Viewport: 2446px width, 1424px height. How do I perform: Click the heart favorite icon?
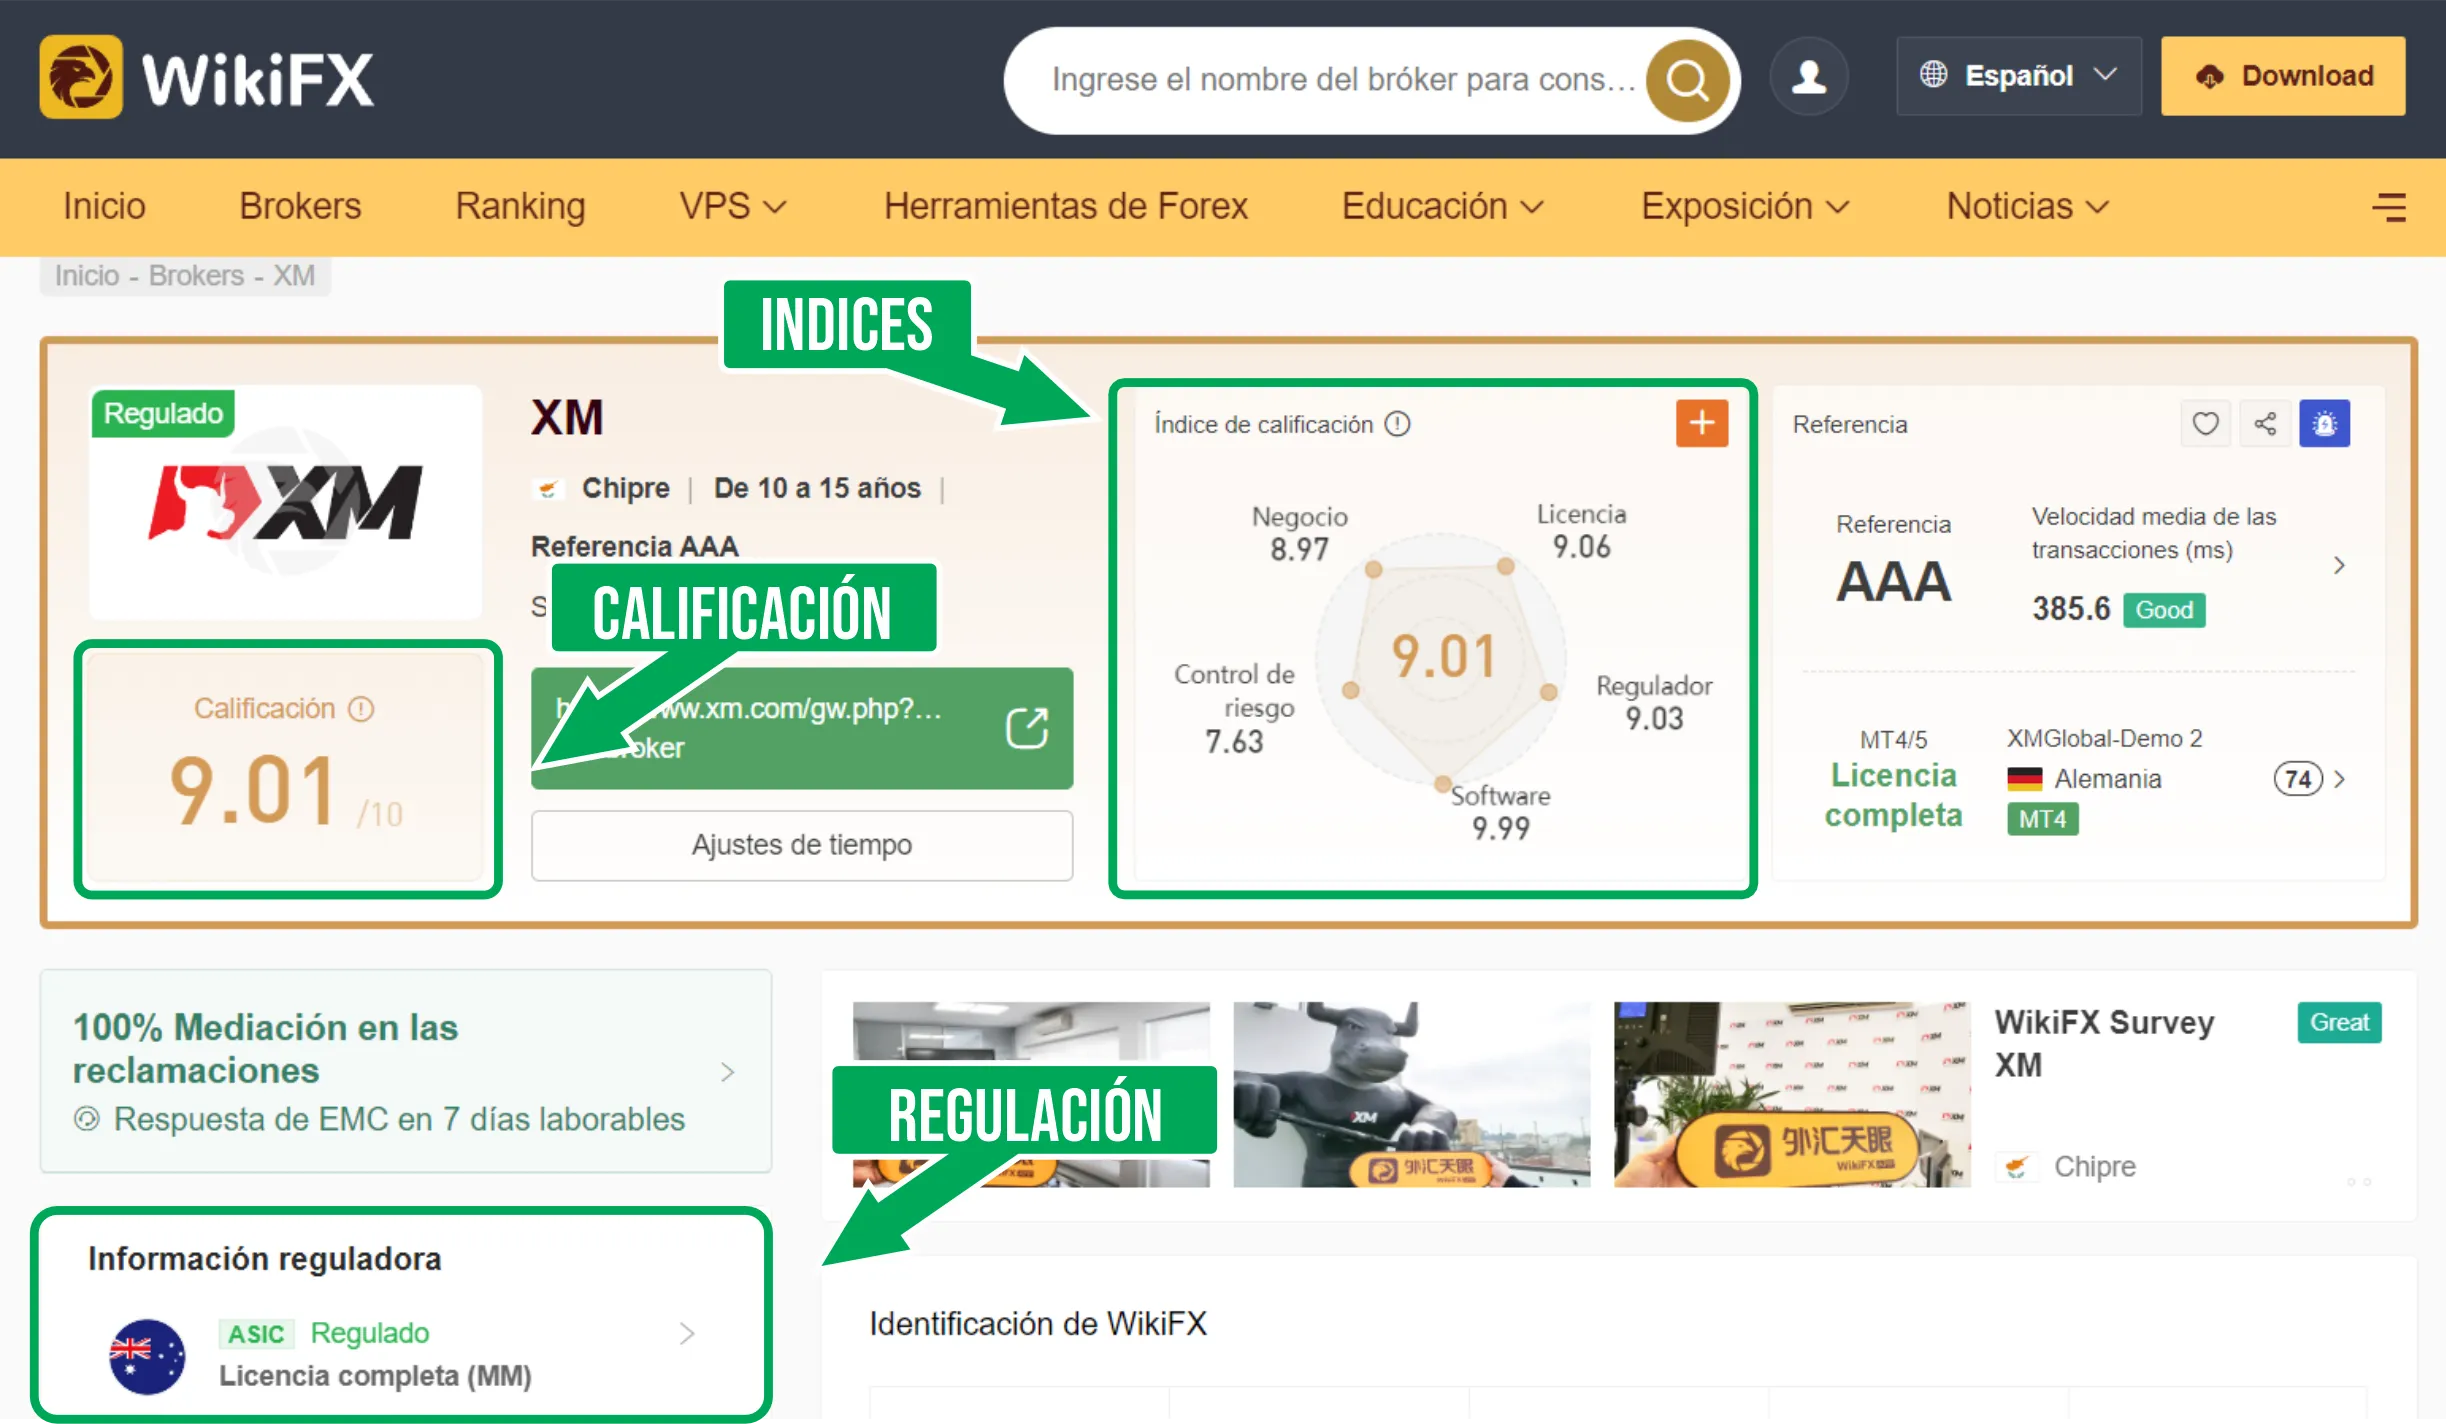2205,424
